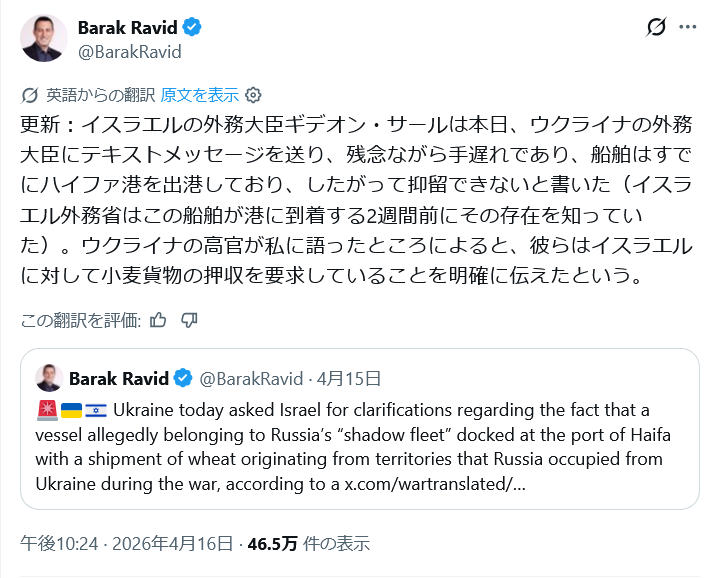Open the 午後10:24 · 2026年4月16日 timestamp
The image size is (718, 578).
click(x=126, y=544)
